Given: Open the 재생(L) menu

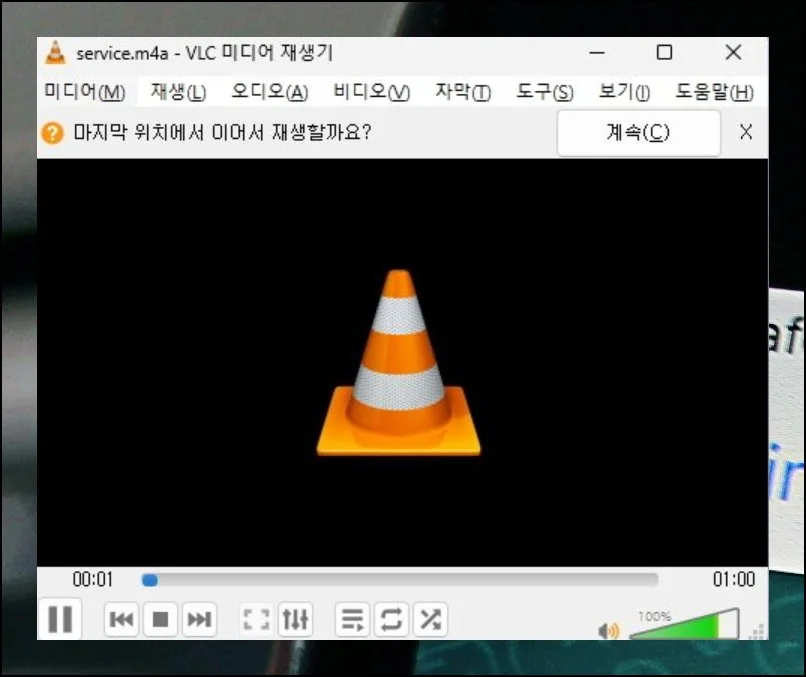Looking at the screenshot, I should pos(178,92).
